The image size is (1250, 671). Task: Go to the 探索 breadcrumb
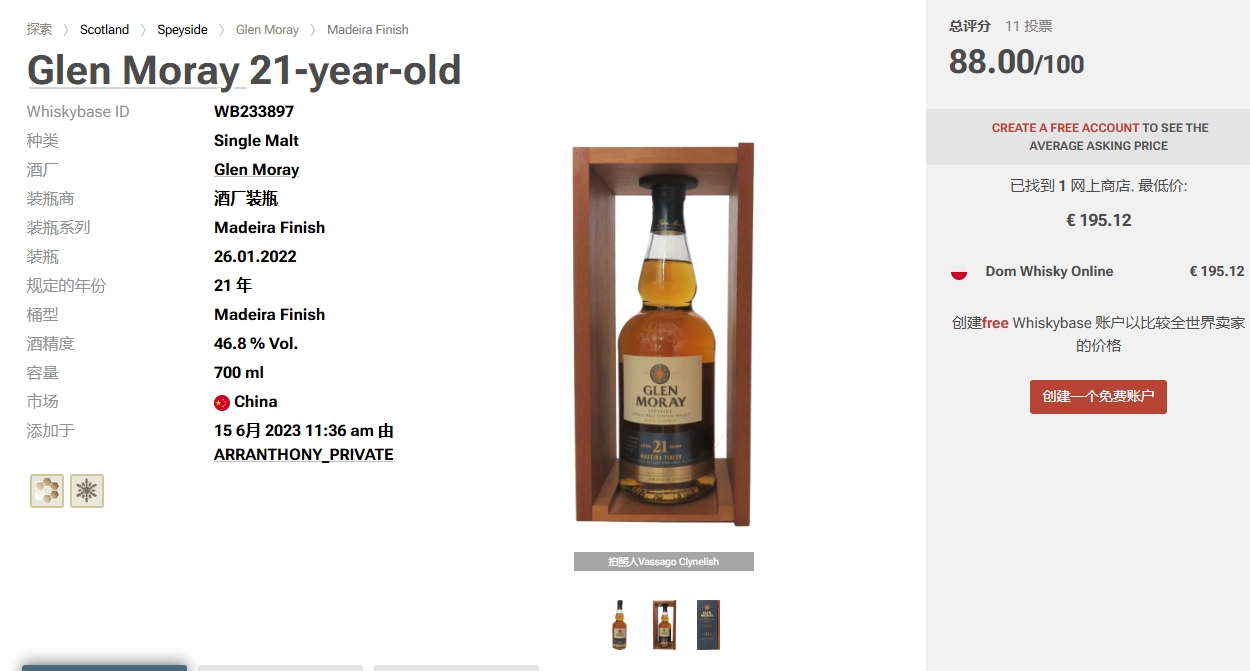tap(39, 29)
